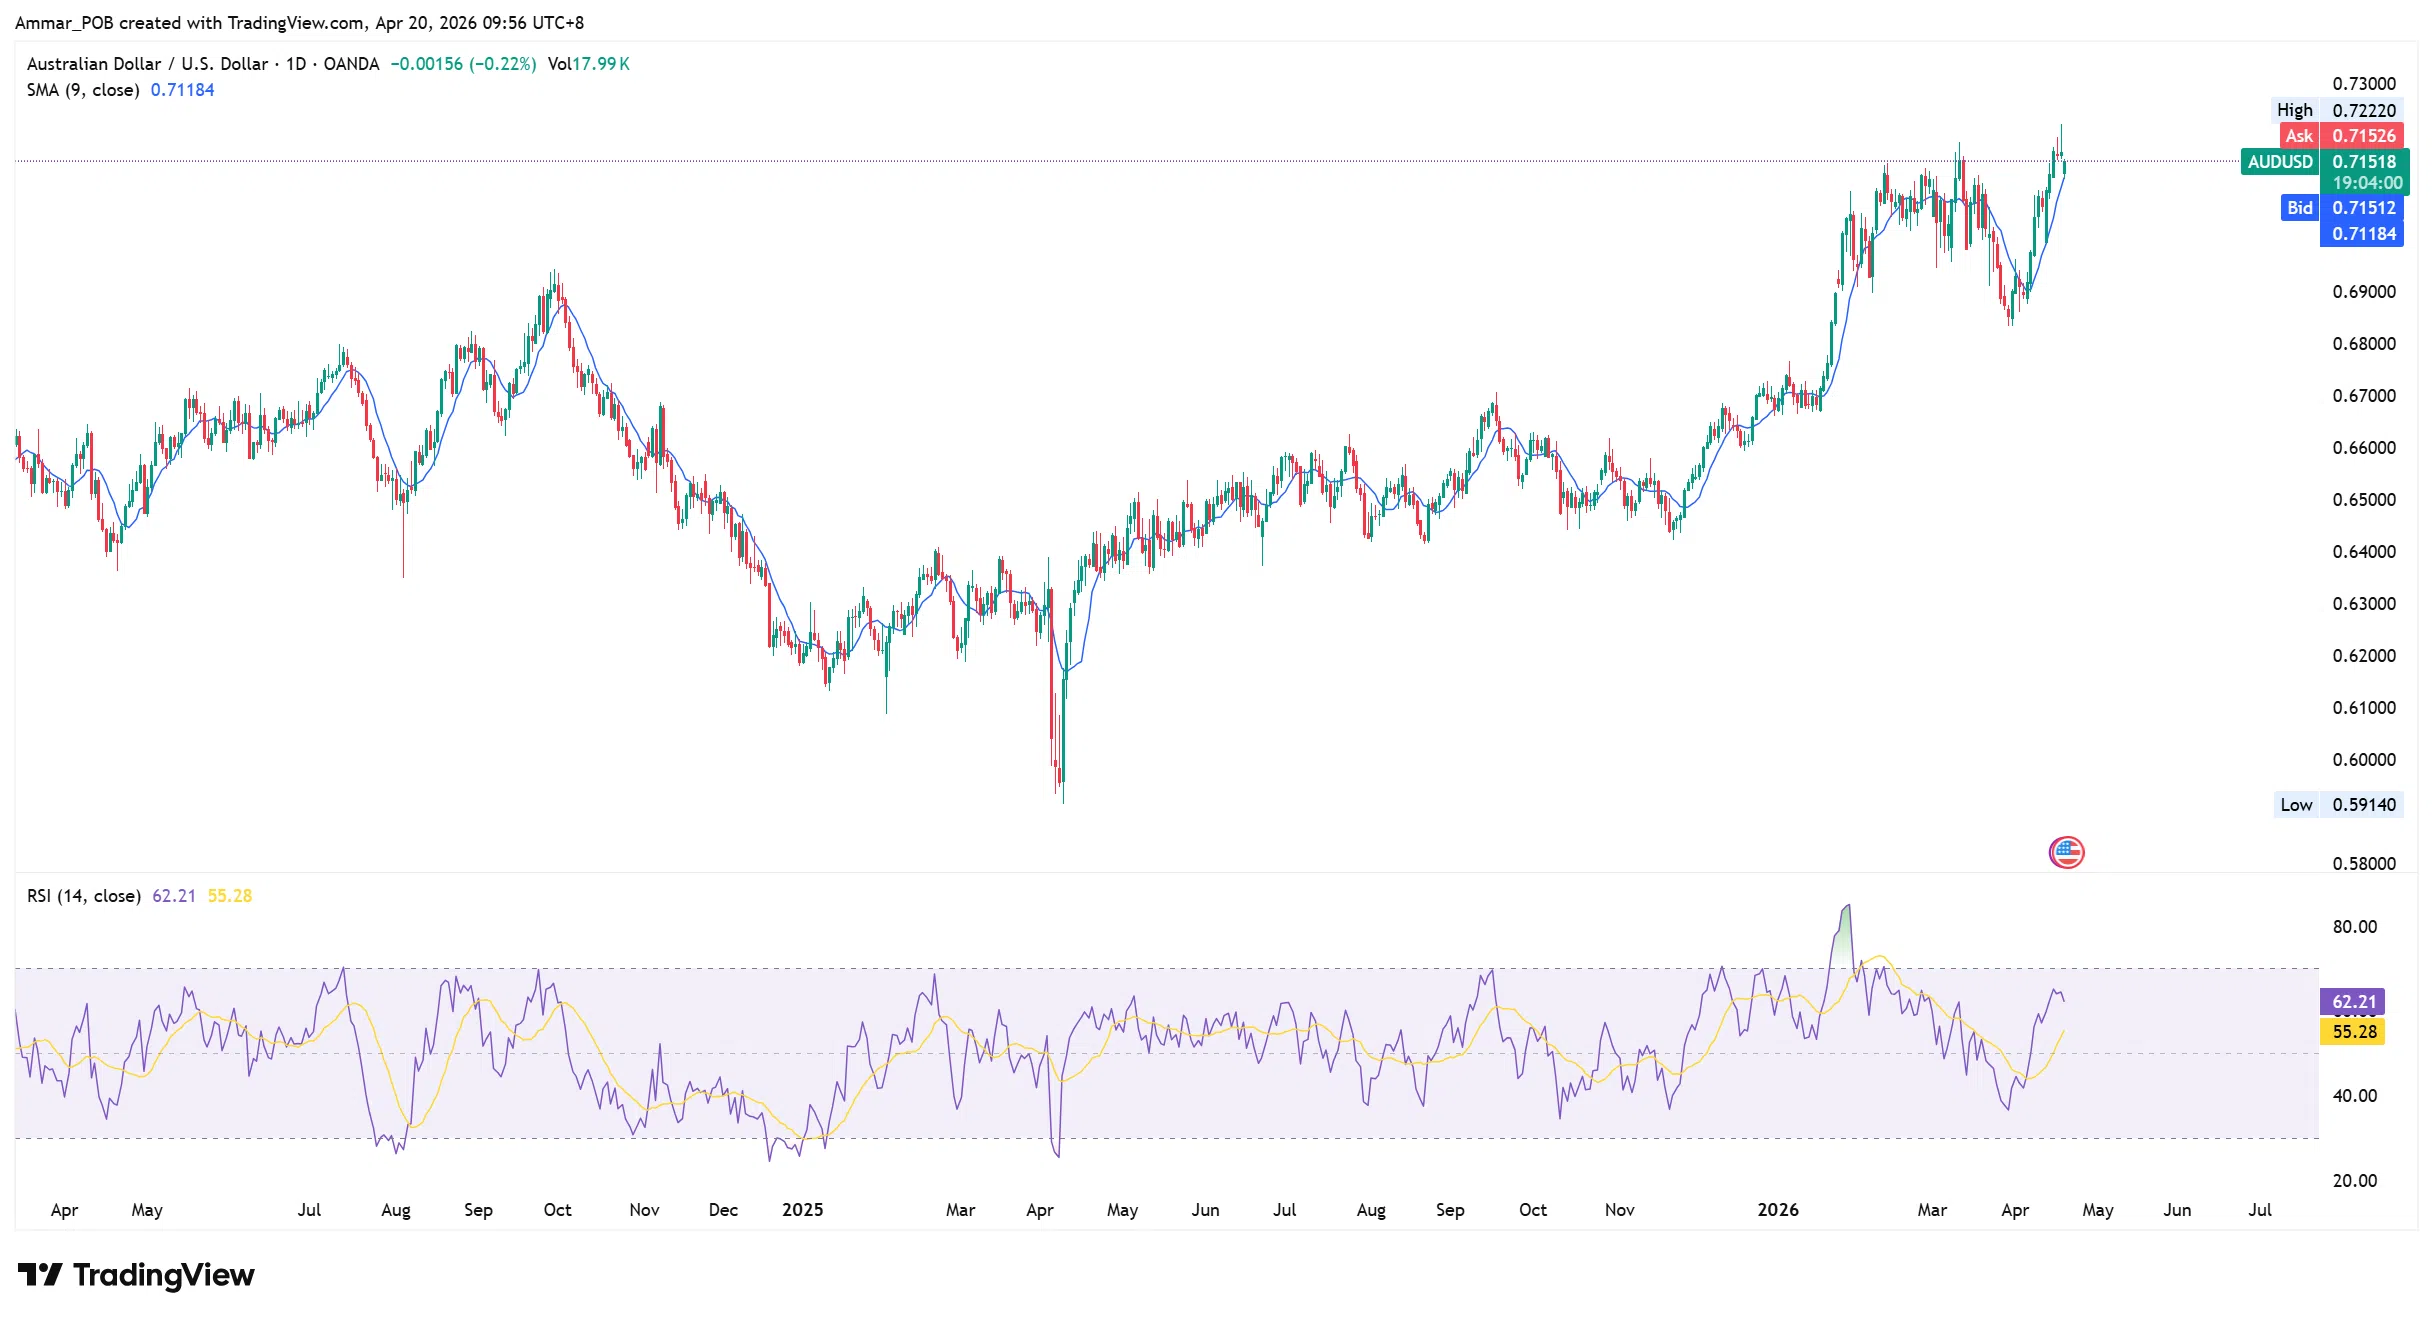
Task: Click the yellow RSI average label 55.28
Action: pos(2353,1032)
